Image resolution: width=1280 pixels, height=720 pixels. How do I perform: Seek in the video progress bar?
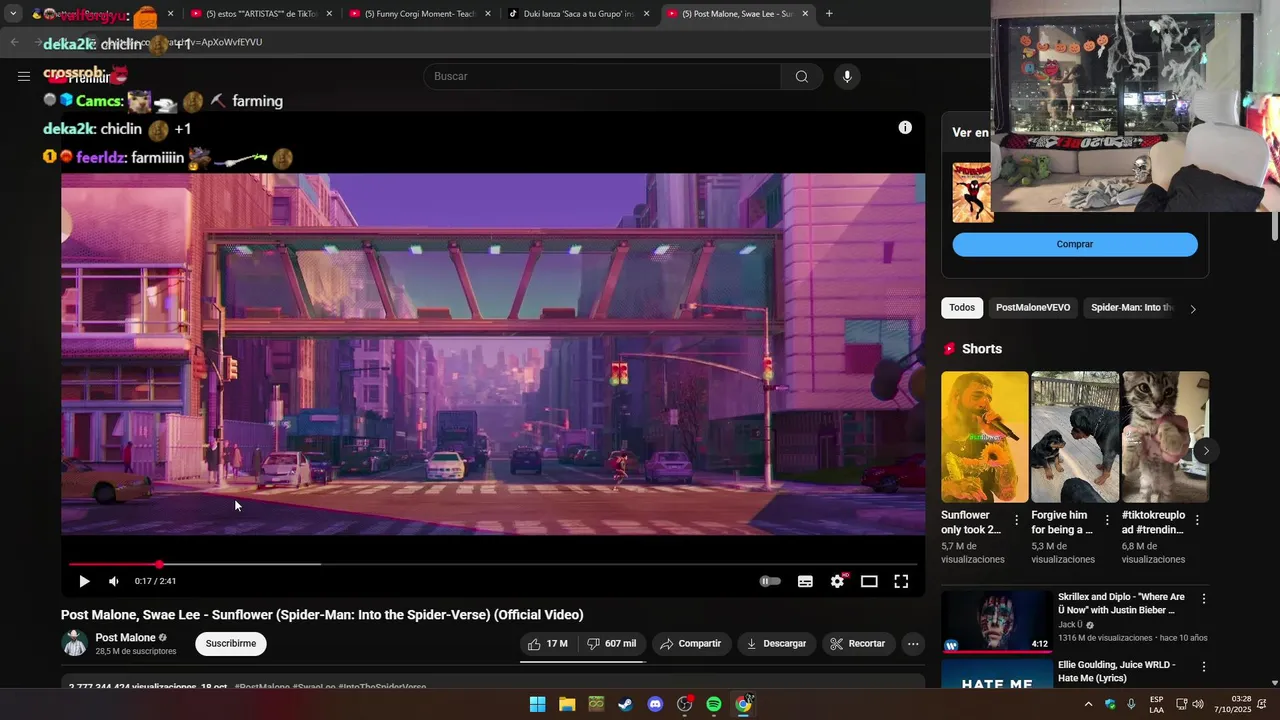pyautogui.click(x=493, y=564)
